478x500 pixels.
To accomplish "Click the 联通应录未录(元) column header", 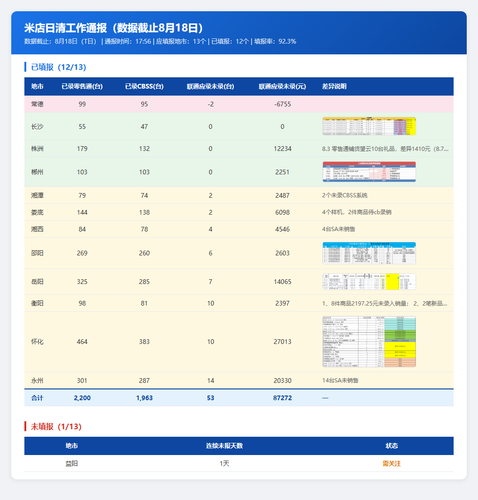I will (x=282, y=87).
